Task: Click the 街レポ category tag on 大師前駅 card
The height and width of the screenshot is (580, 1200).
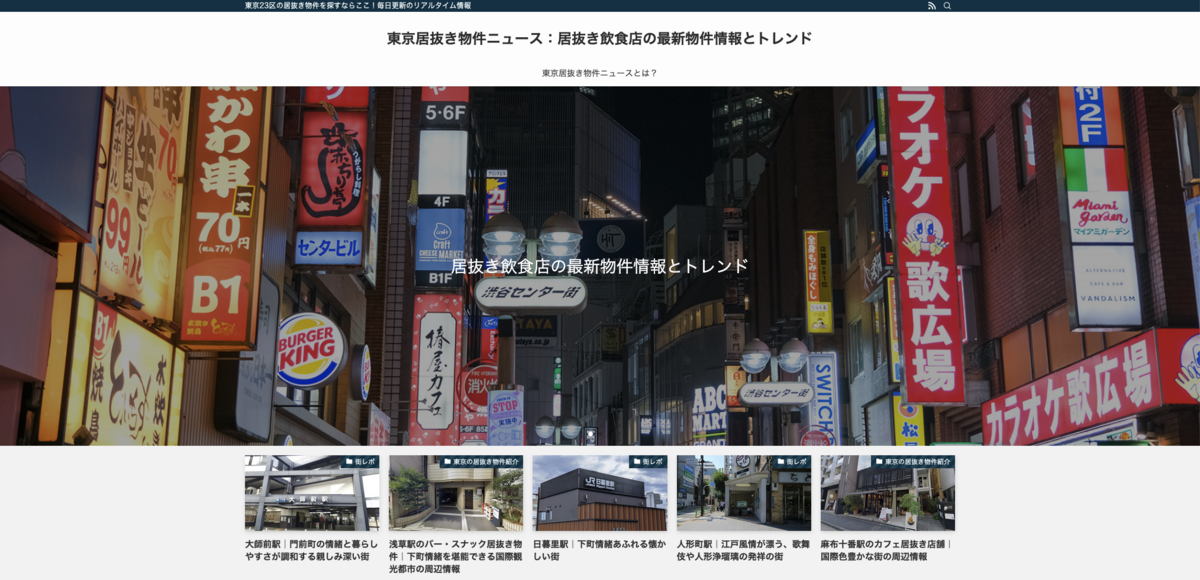Action: [360, 462]
